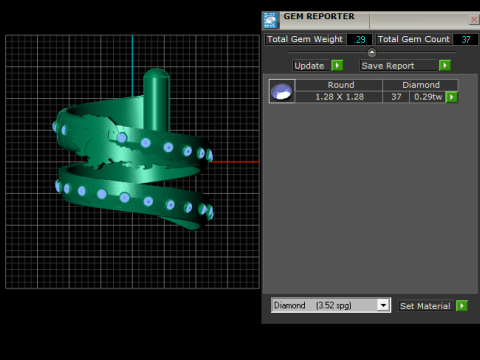Click the Gem Reporter panel icon
Screen dimensions: 480x360
point(270,21)
